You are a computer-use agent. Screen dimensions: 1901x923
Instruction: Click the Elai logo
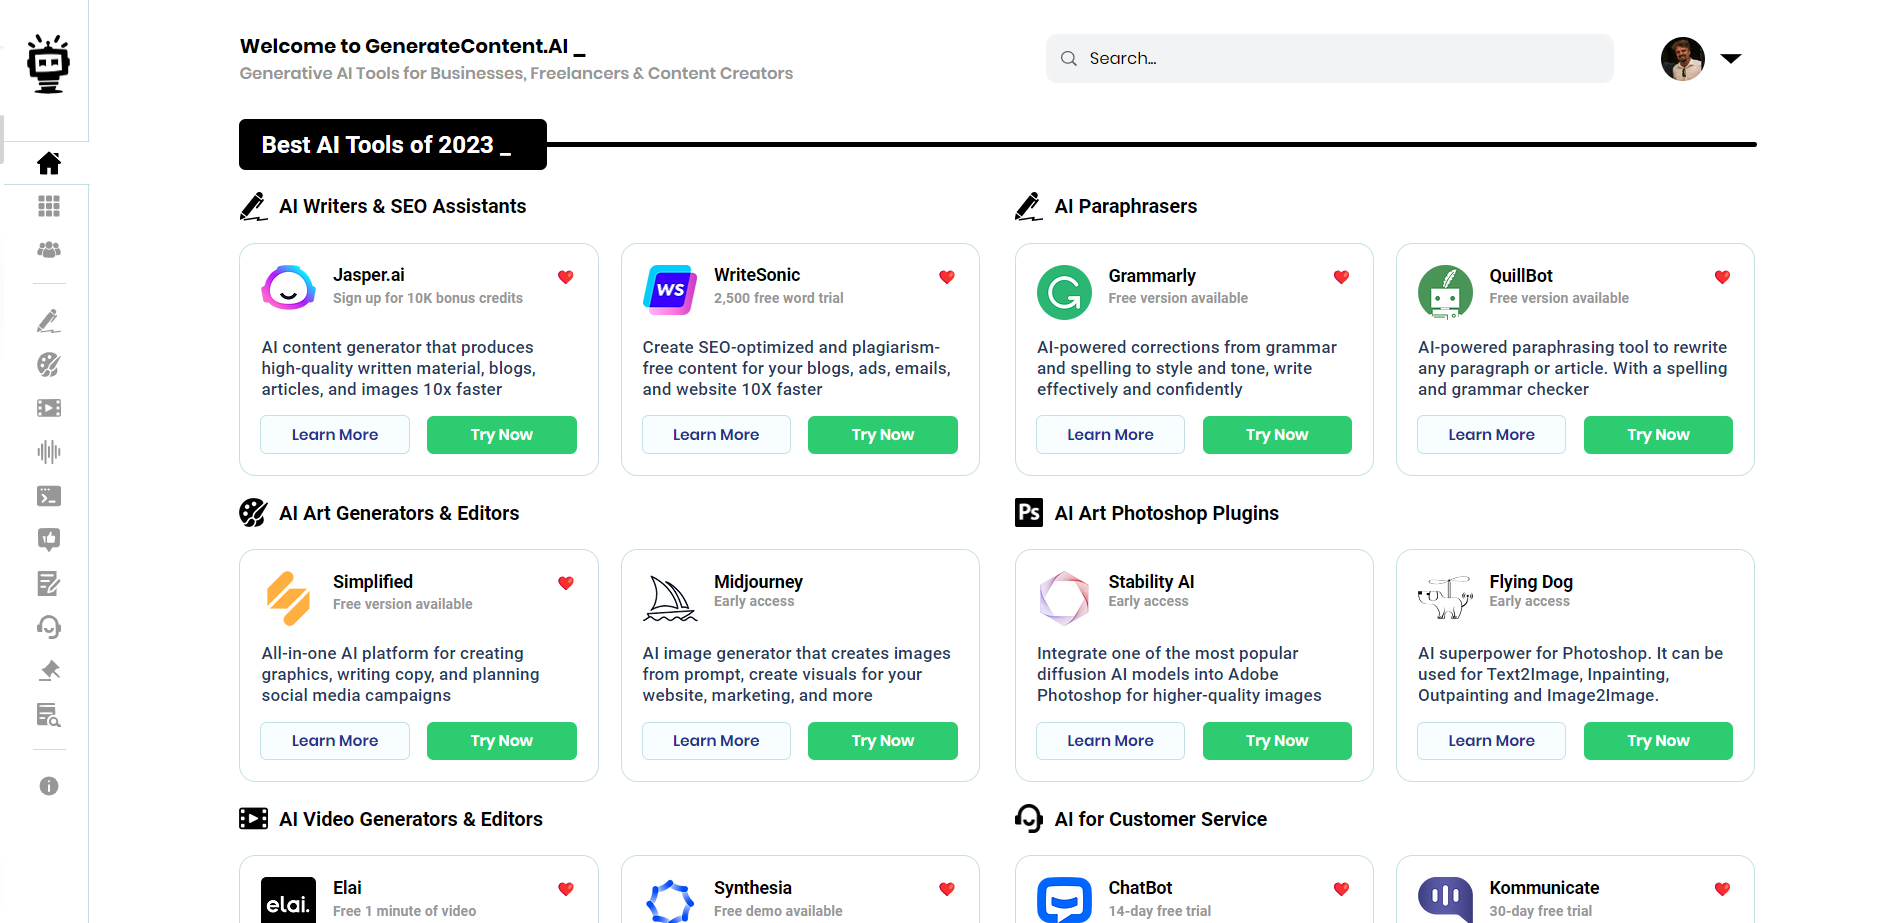point(288,900)
